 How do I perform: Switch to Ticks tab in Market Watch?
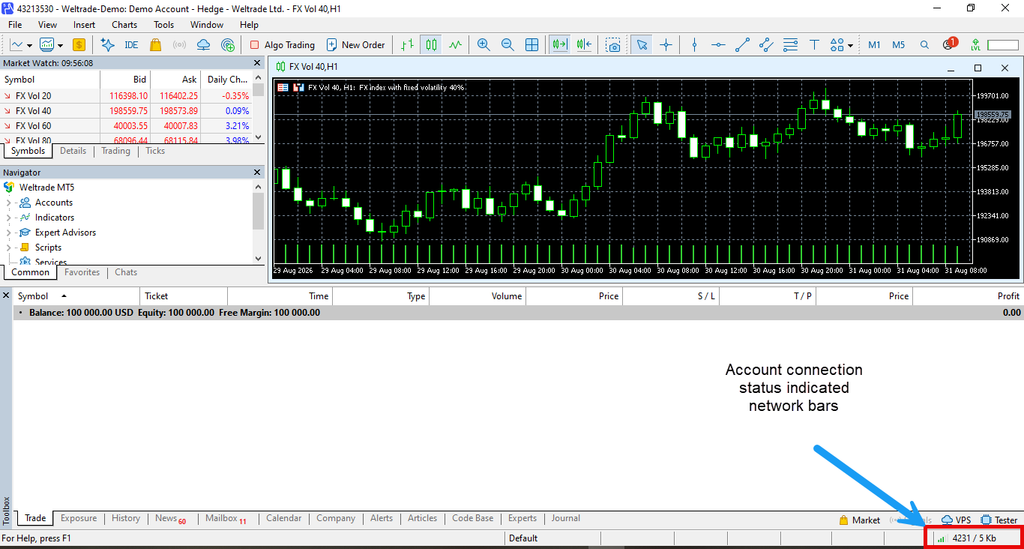point(155,151)
